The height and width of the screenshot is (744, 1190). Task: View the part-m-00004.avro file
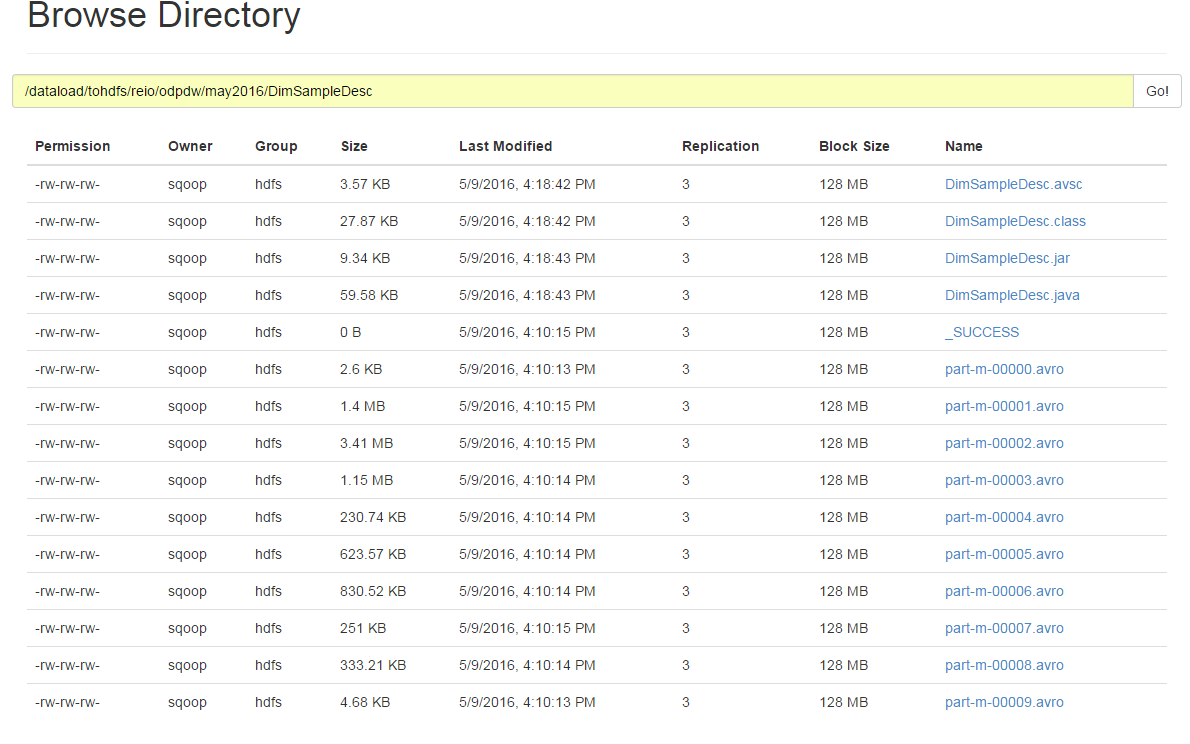coord(1004,517)
